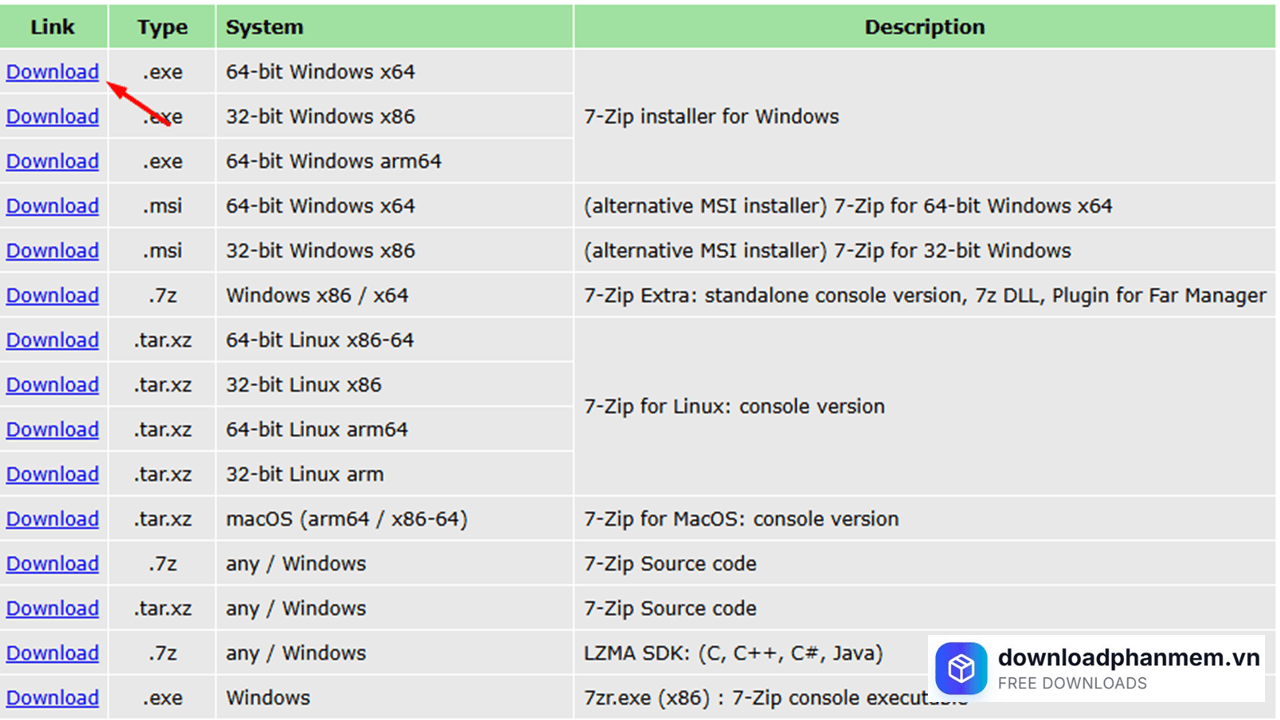Download the 7-Zip Source code .7z
Screen dimensions: 1280x720
pyautogui.click(x=52, y=564)
